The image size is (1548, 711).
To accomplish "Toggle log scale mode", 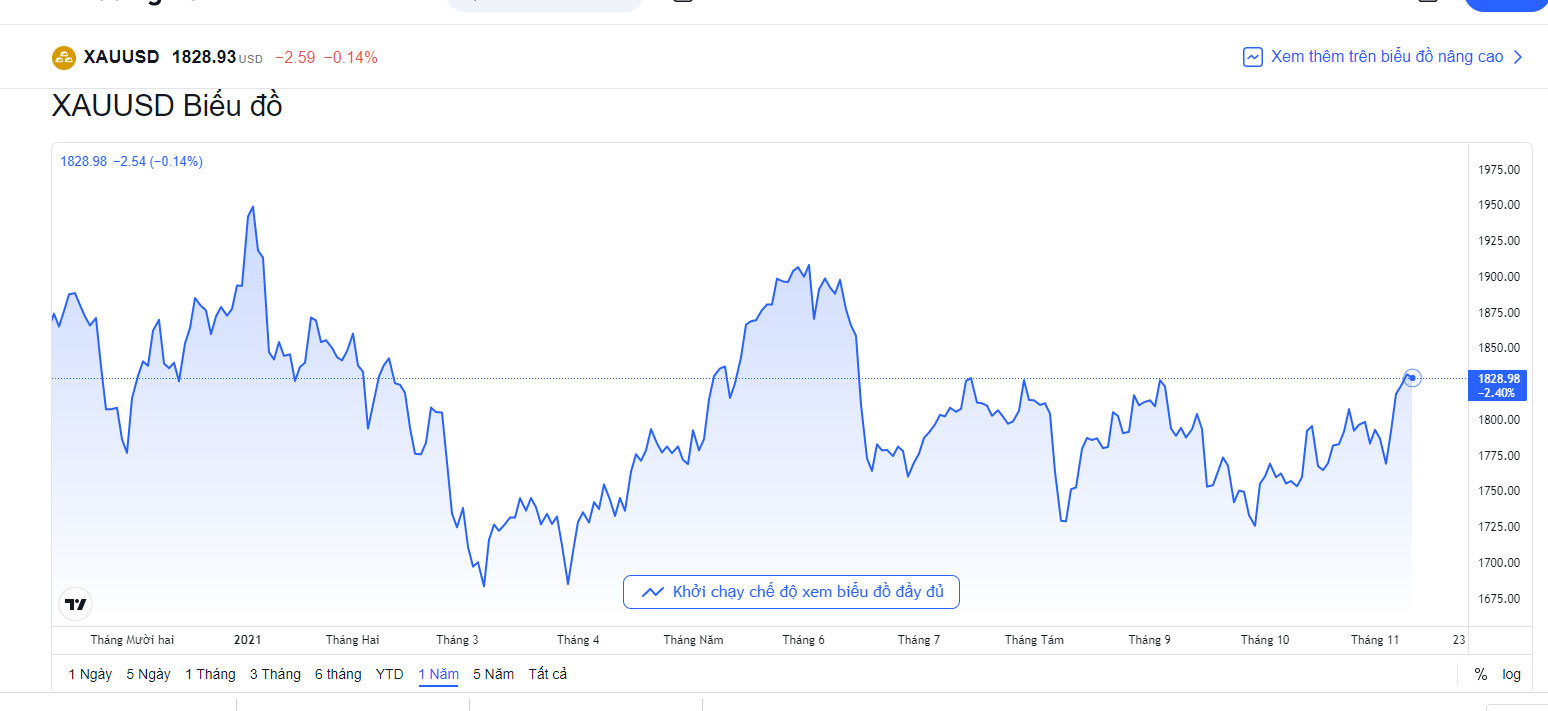I will click(x=1511, y=675).
